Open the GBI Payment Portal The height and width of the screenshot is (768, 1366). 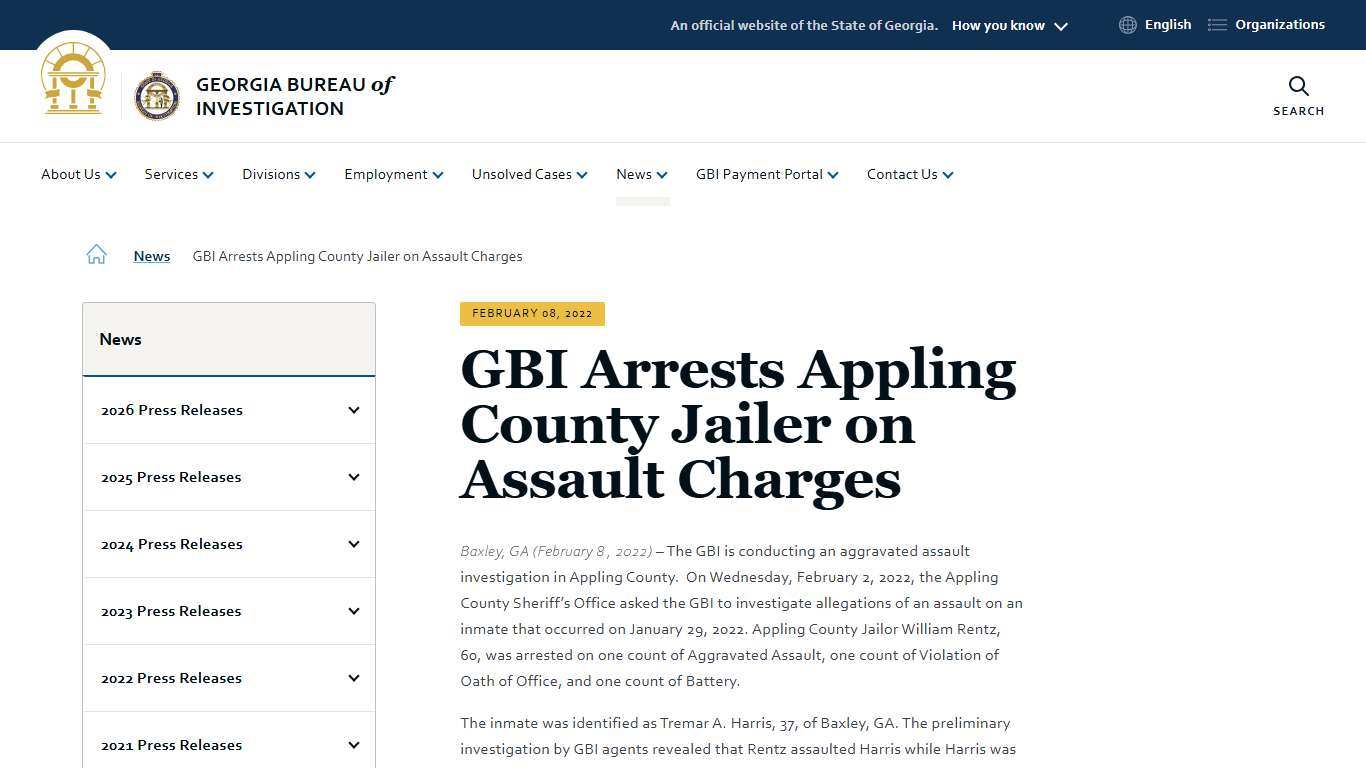tap(759, 174)
